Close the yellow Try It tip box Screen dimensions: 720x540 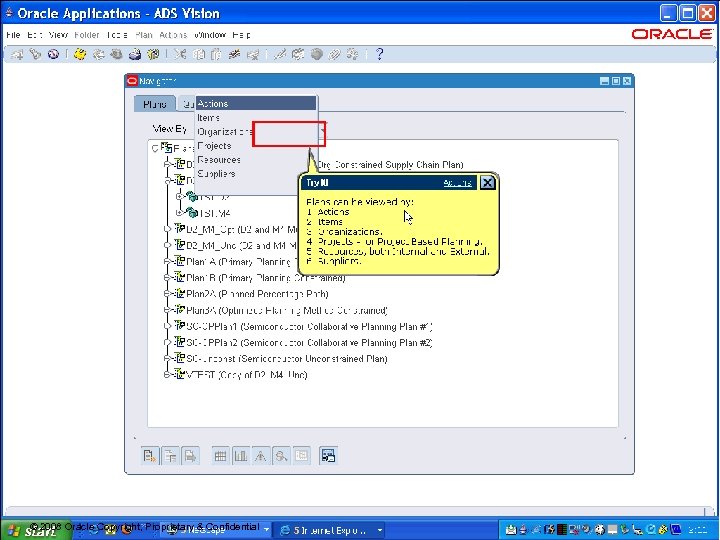tap(487, 183)
